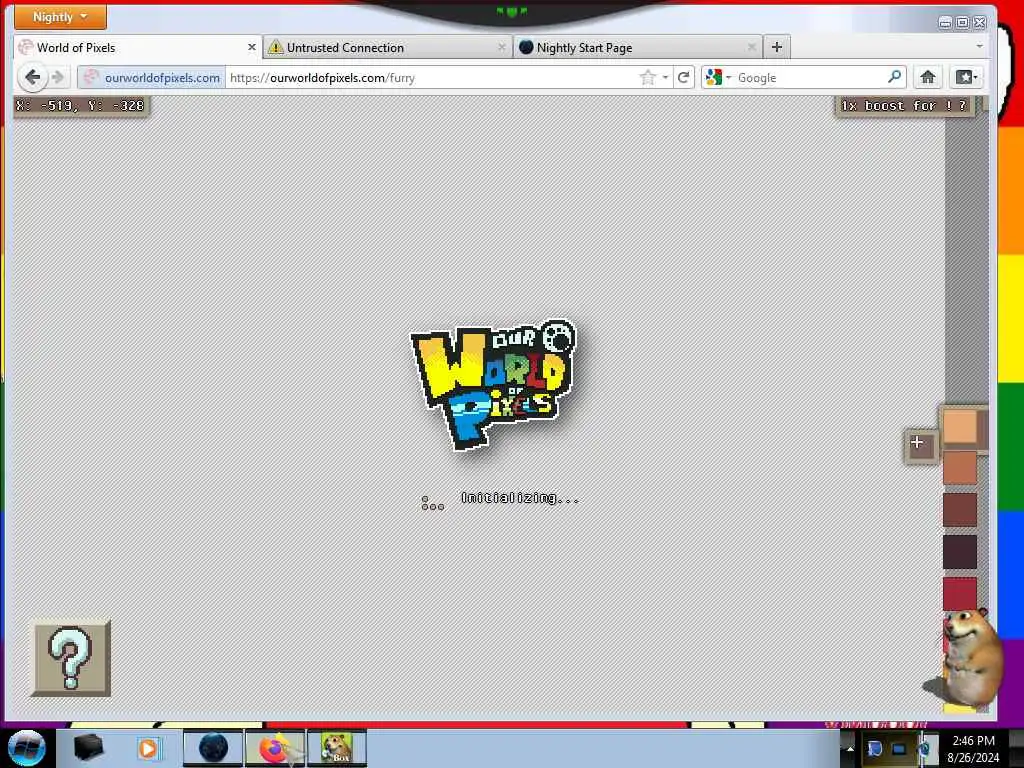Choose the crimson red color swatch
Image resolution: width=1024 pixels, height=768 pixels.
tap(959, 593)
